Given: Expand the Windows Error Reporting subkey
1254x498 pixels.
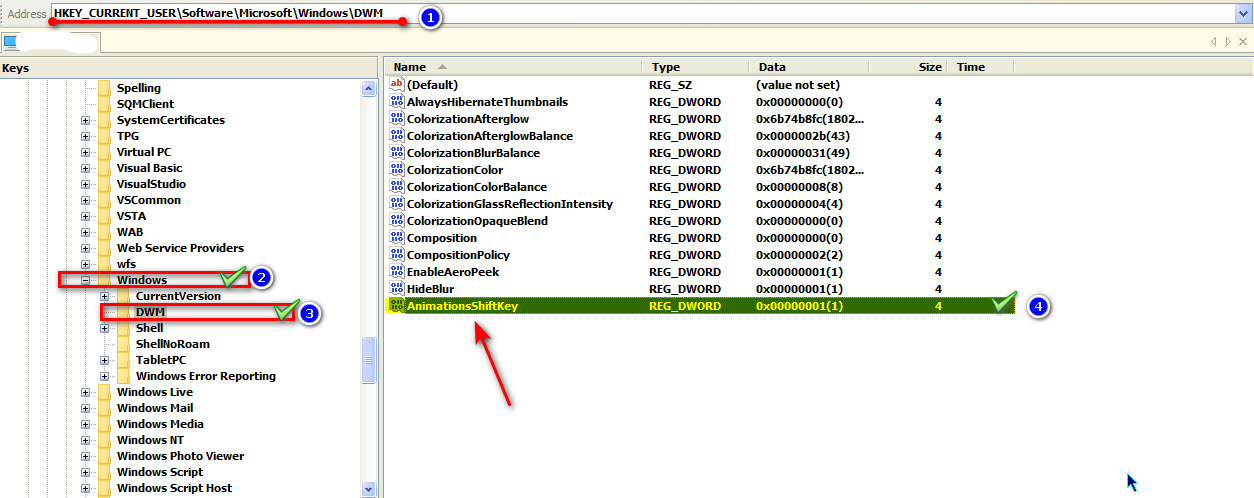Looking at the screenshot, I should click(105, 376).
